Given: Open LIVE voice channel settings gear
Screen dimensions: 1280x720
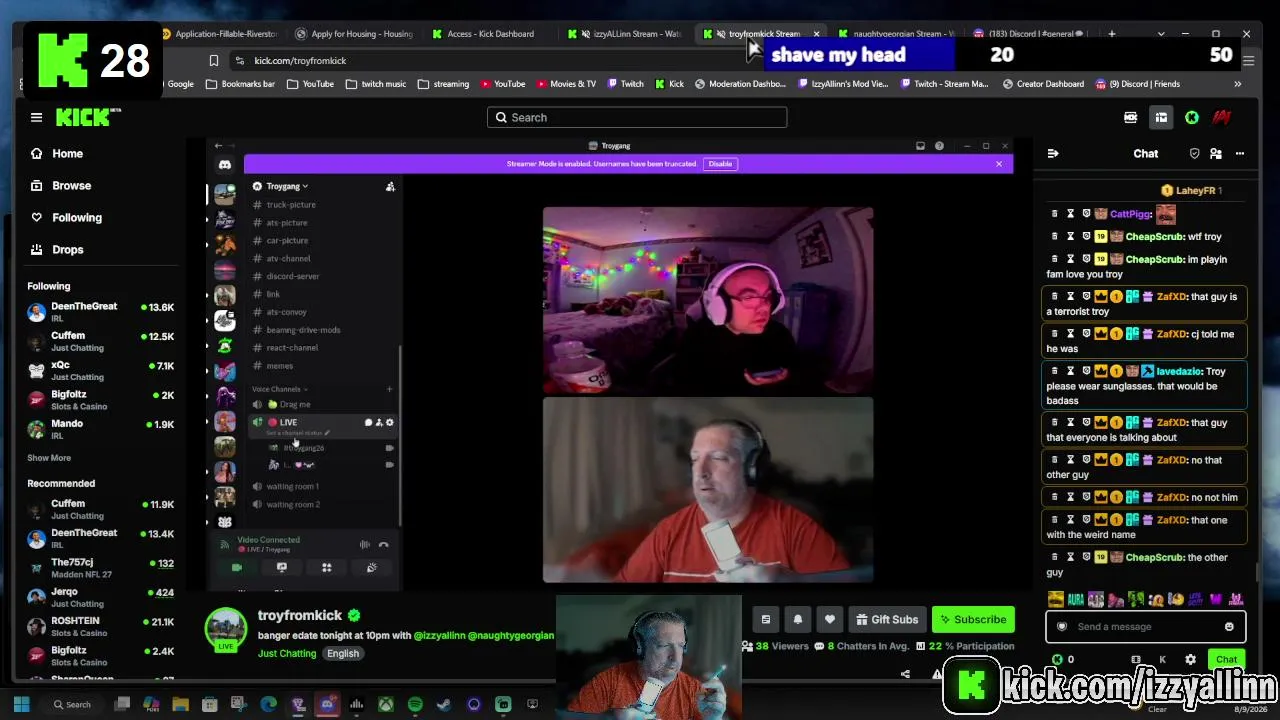Looking at the screenshot, I should 390,423.
